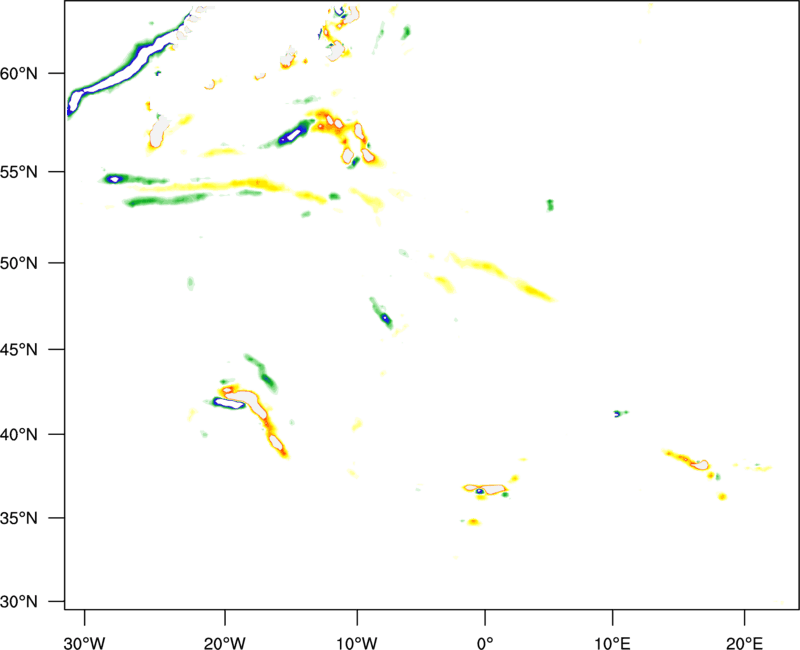Select the orange-yellow streak near 15°E, 38°N
This screenshot has height=650, width=800.
pyautogui.click(x=686, y=459)
